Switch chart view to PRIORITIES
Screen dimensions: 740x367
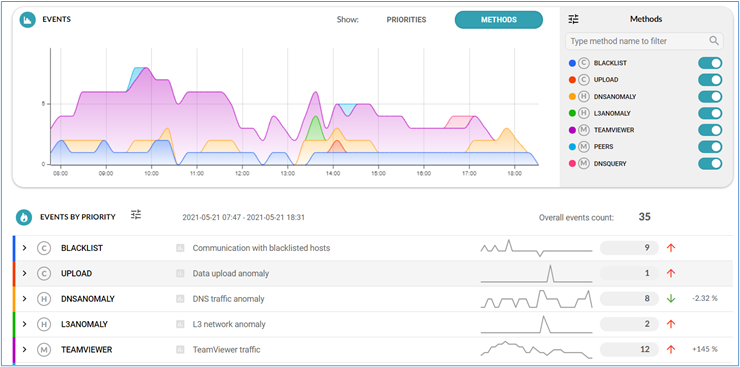click(x=406, y=20)
